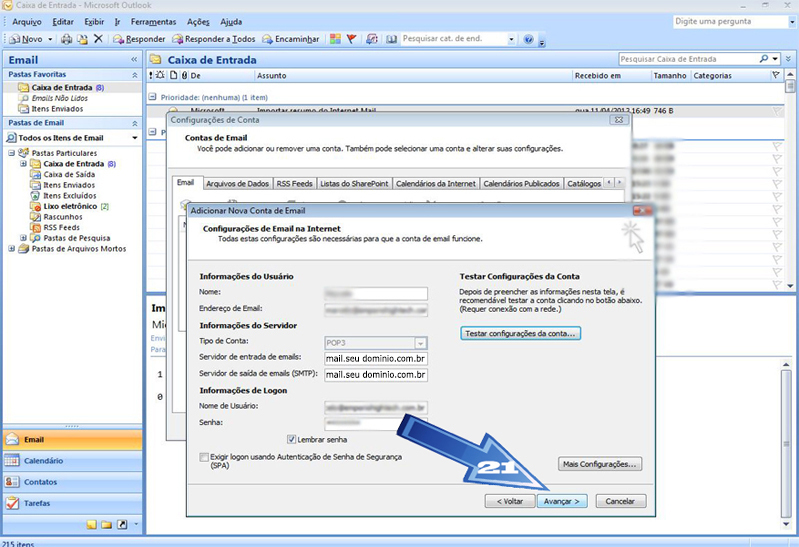Click the Importance exclamation column header

151,75
